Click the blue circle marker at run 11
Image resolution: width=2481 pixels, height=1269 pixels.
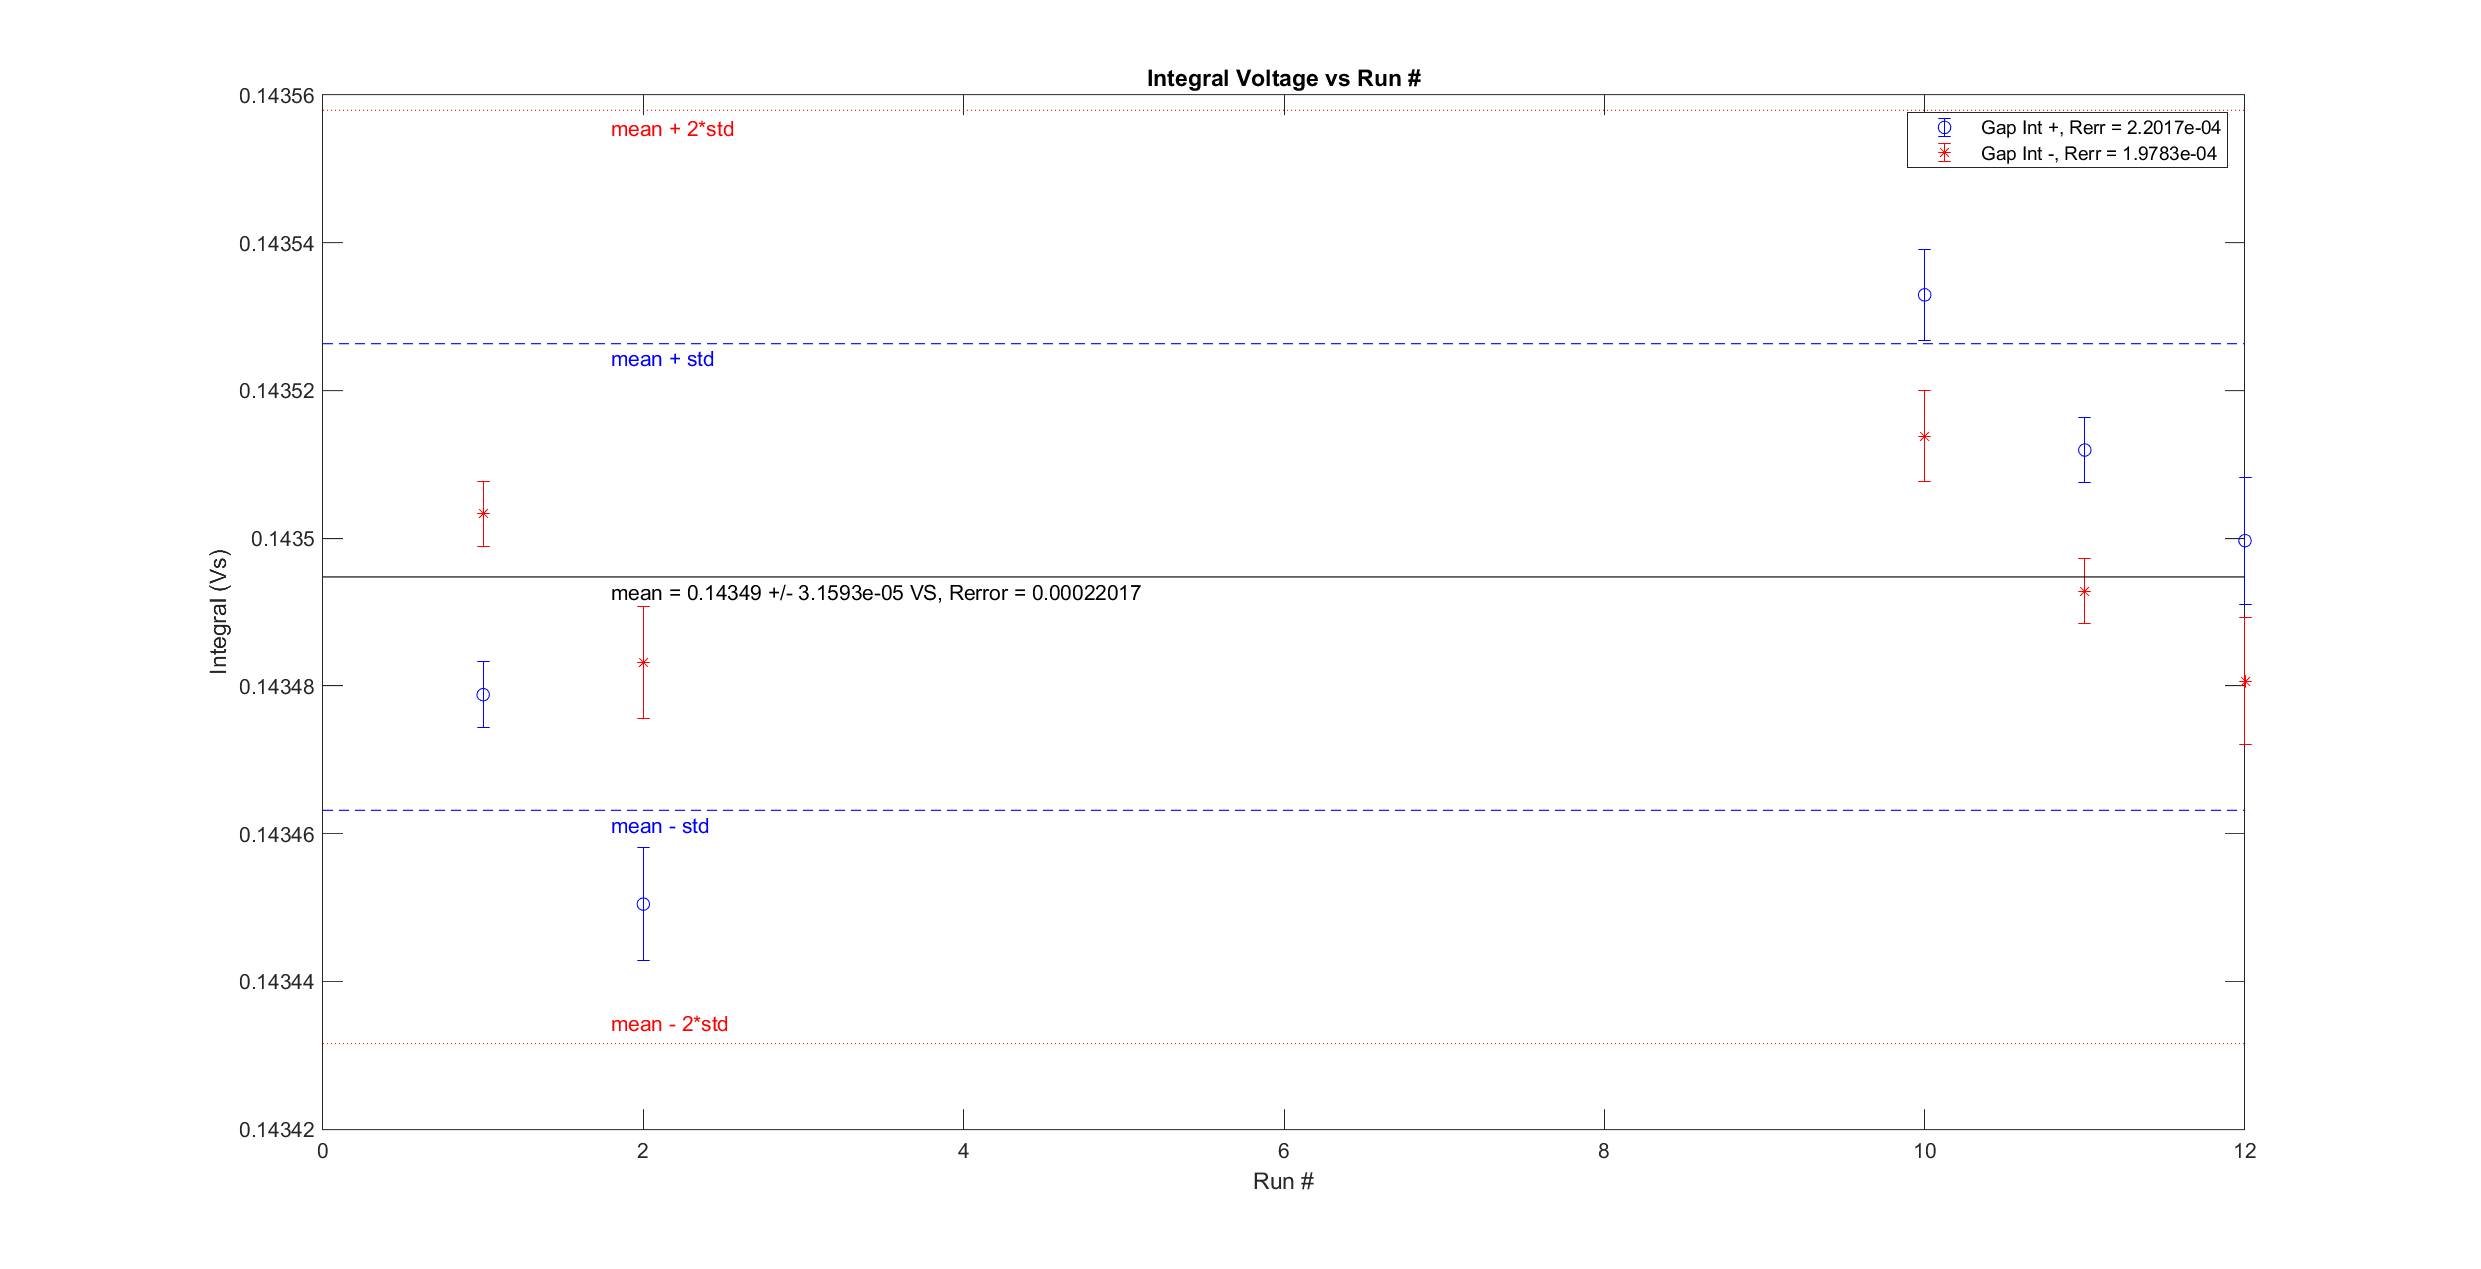[x=2084, y=450]
